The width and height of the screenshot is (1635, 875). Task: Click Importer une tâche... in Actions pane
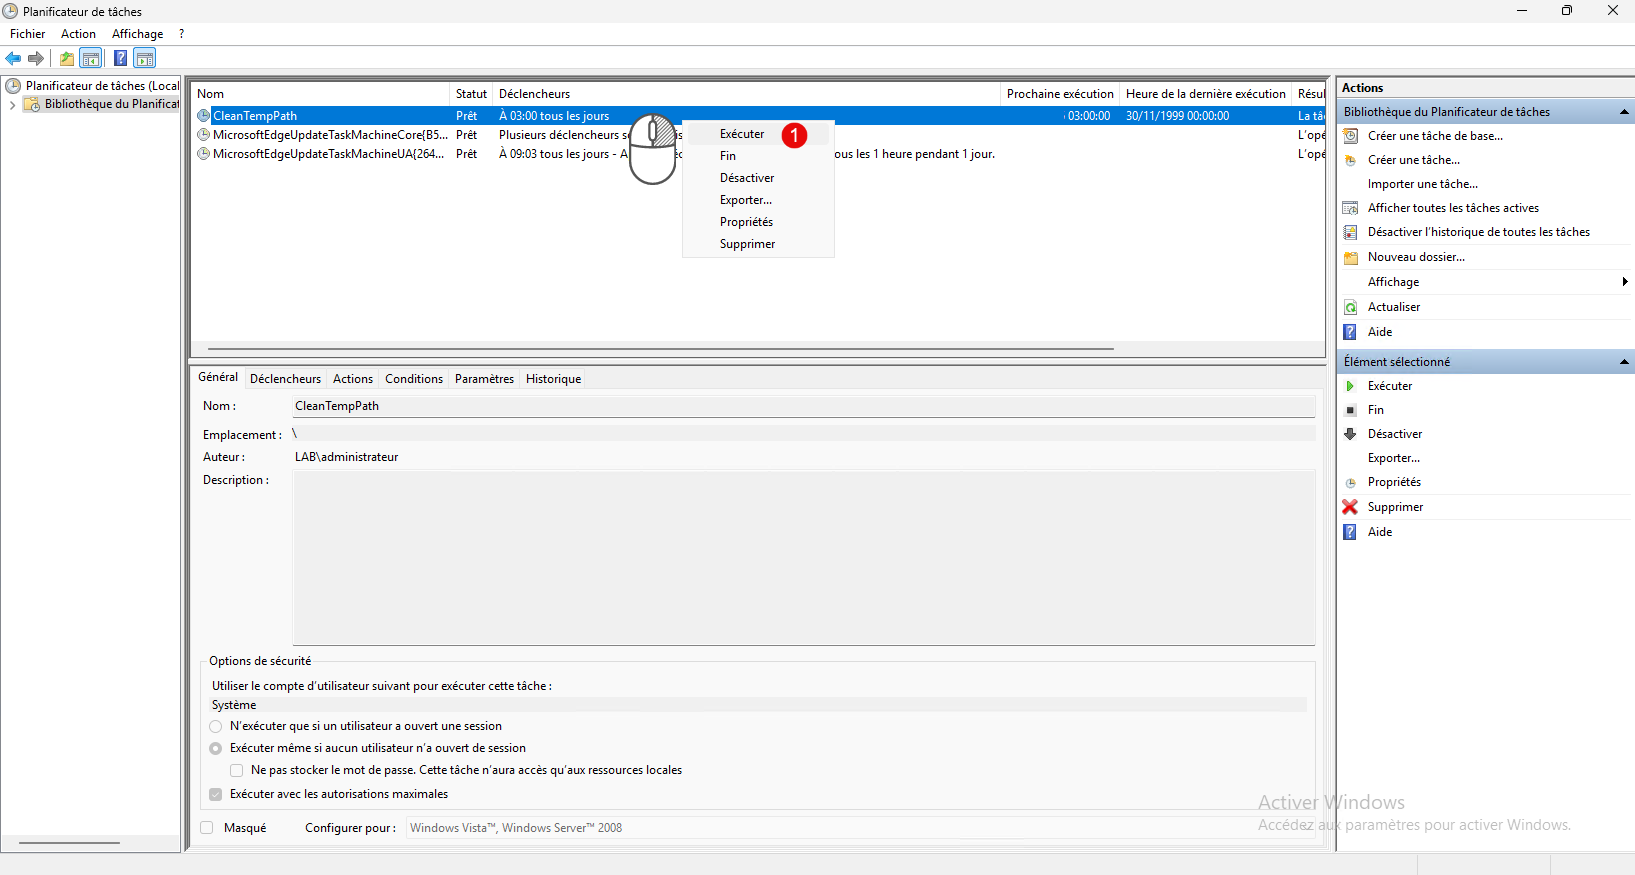[x=1422, y=184]
